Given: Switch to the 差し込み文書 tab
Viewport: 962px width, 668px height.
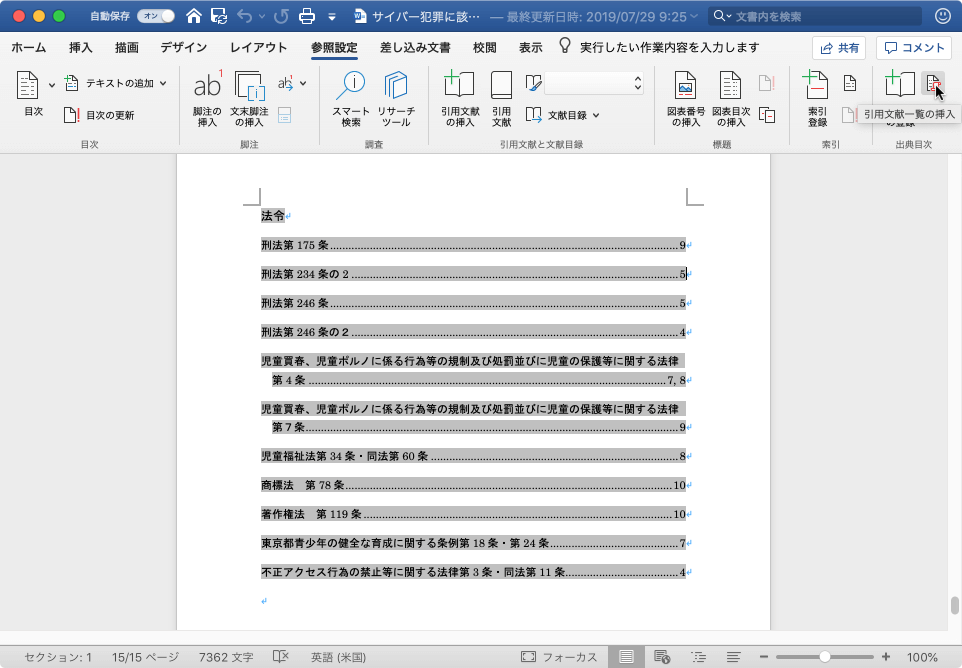Looking at the screenshot, I should (x=415, y=48).
